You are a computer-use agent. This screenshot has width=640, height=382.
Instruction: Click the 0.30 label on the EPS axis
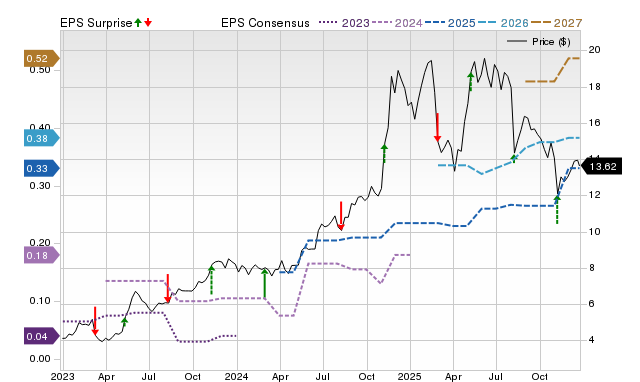click(40, 186)
